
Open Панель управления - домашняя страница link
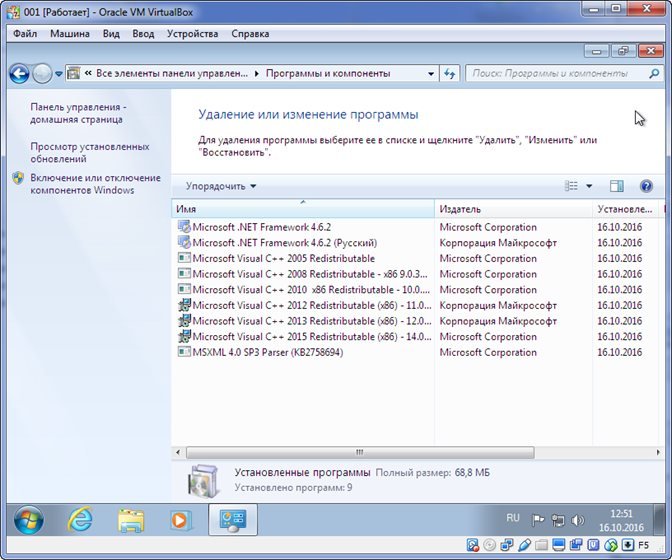(78, 113)
